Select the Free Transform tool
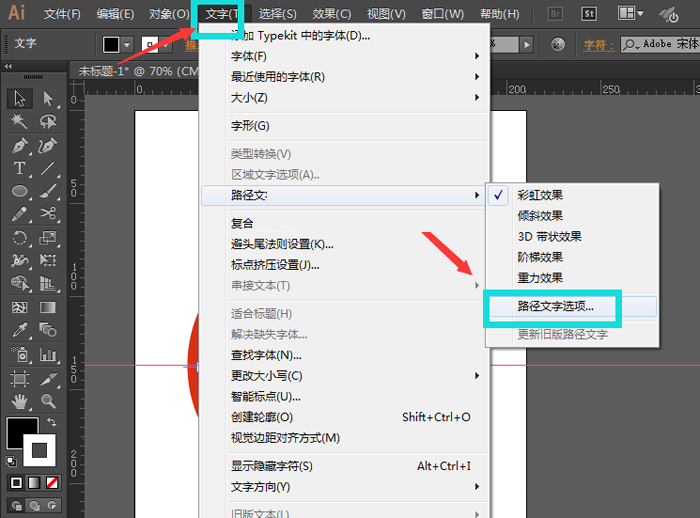The height and width of the screenshot is (518, 700). point(47,260)
